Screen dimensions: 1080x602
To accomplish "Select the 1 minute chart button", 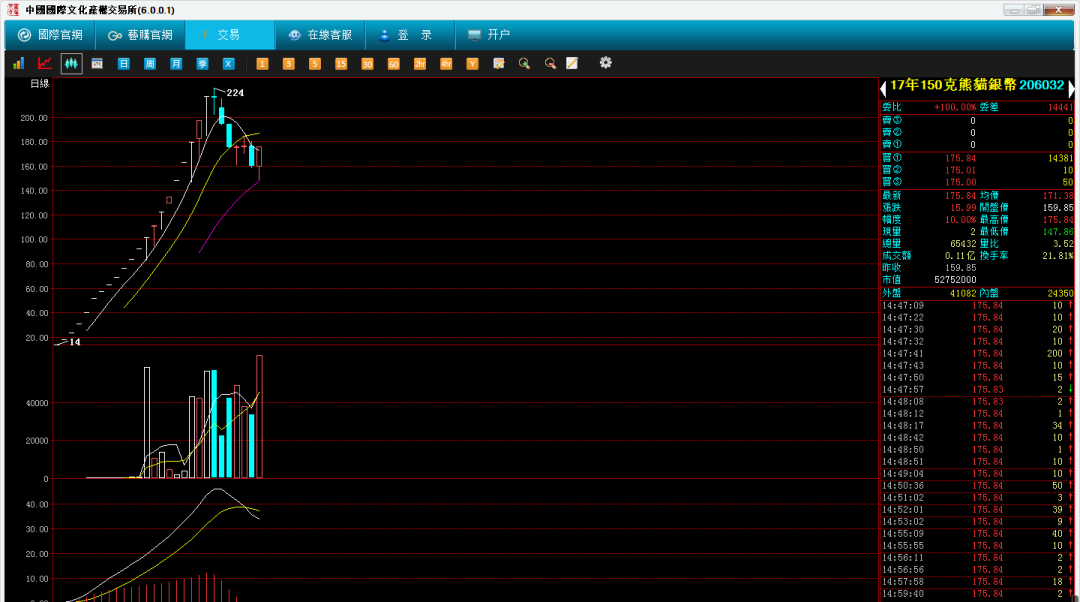I will (x=262, y=63).
